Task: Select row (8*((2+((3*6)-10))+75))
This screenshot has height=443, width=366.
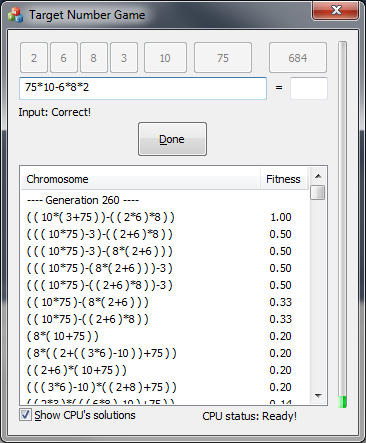Action: coord(165,353)
